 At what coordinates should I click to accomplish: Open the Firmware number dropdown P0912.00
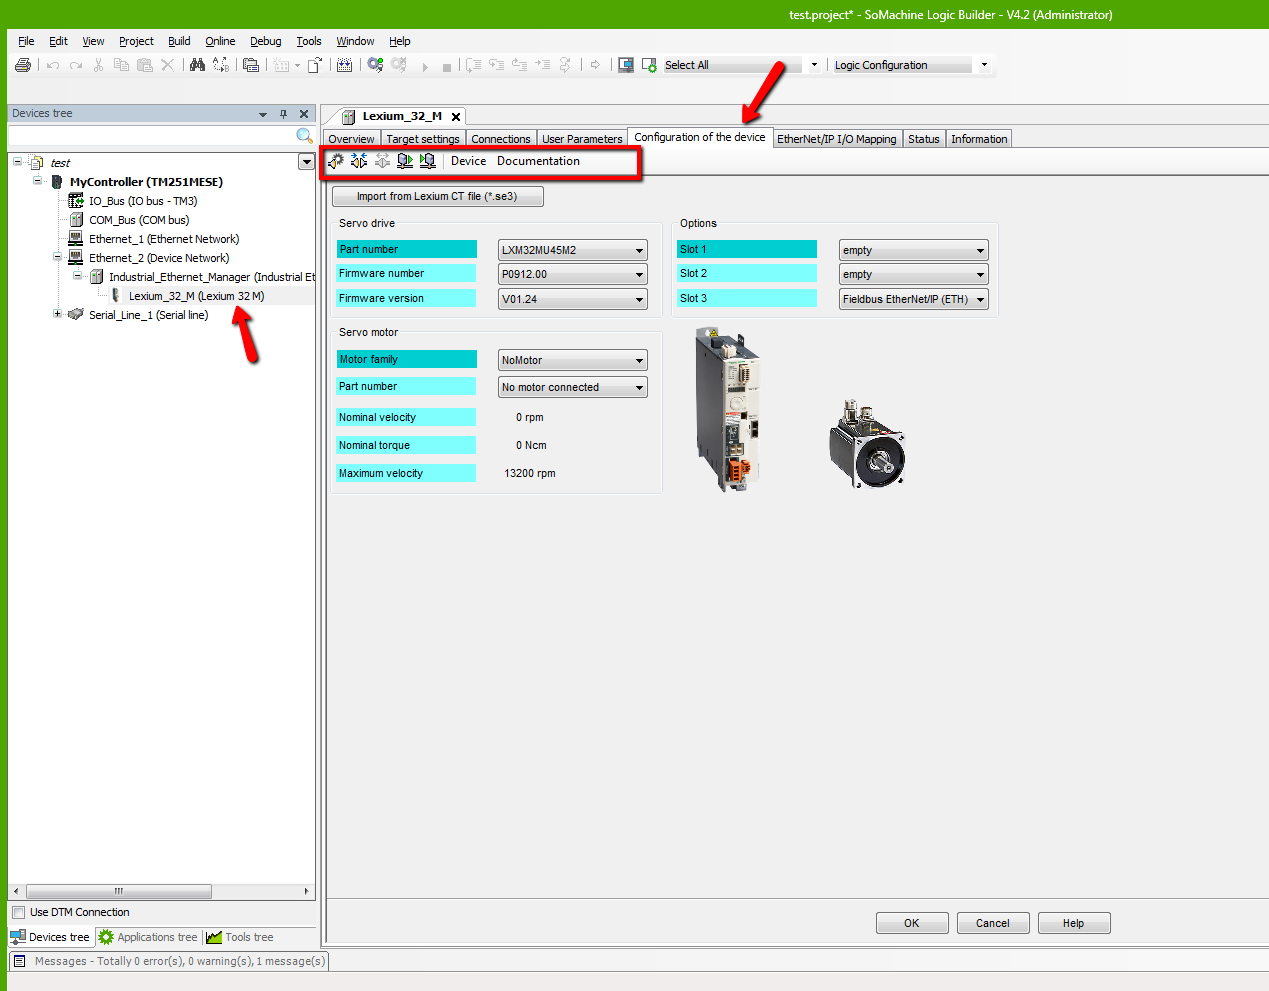pyautogui.click(x=573, y=274)
